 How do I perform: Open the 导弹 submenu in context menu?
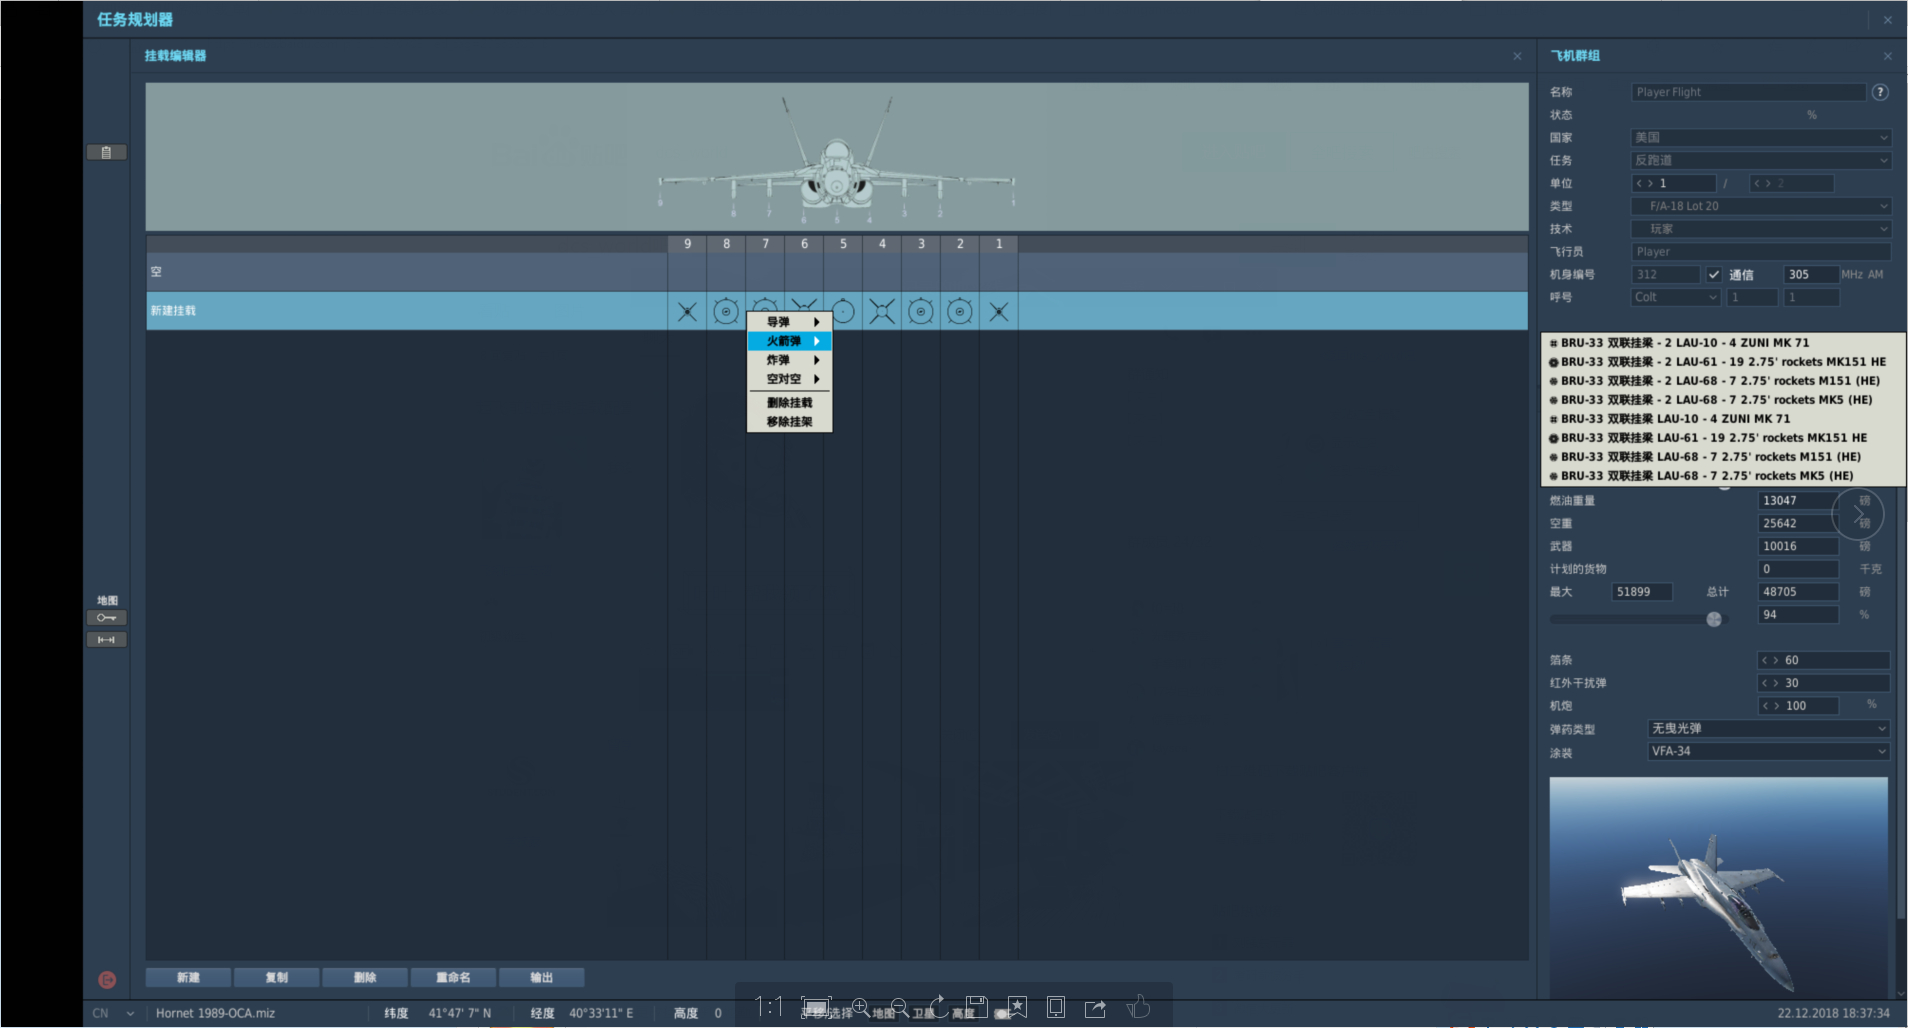(790, 322)
